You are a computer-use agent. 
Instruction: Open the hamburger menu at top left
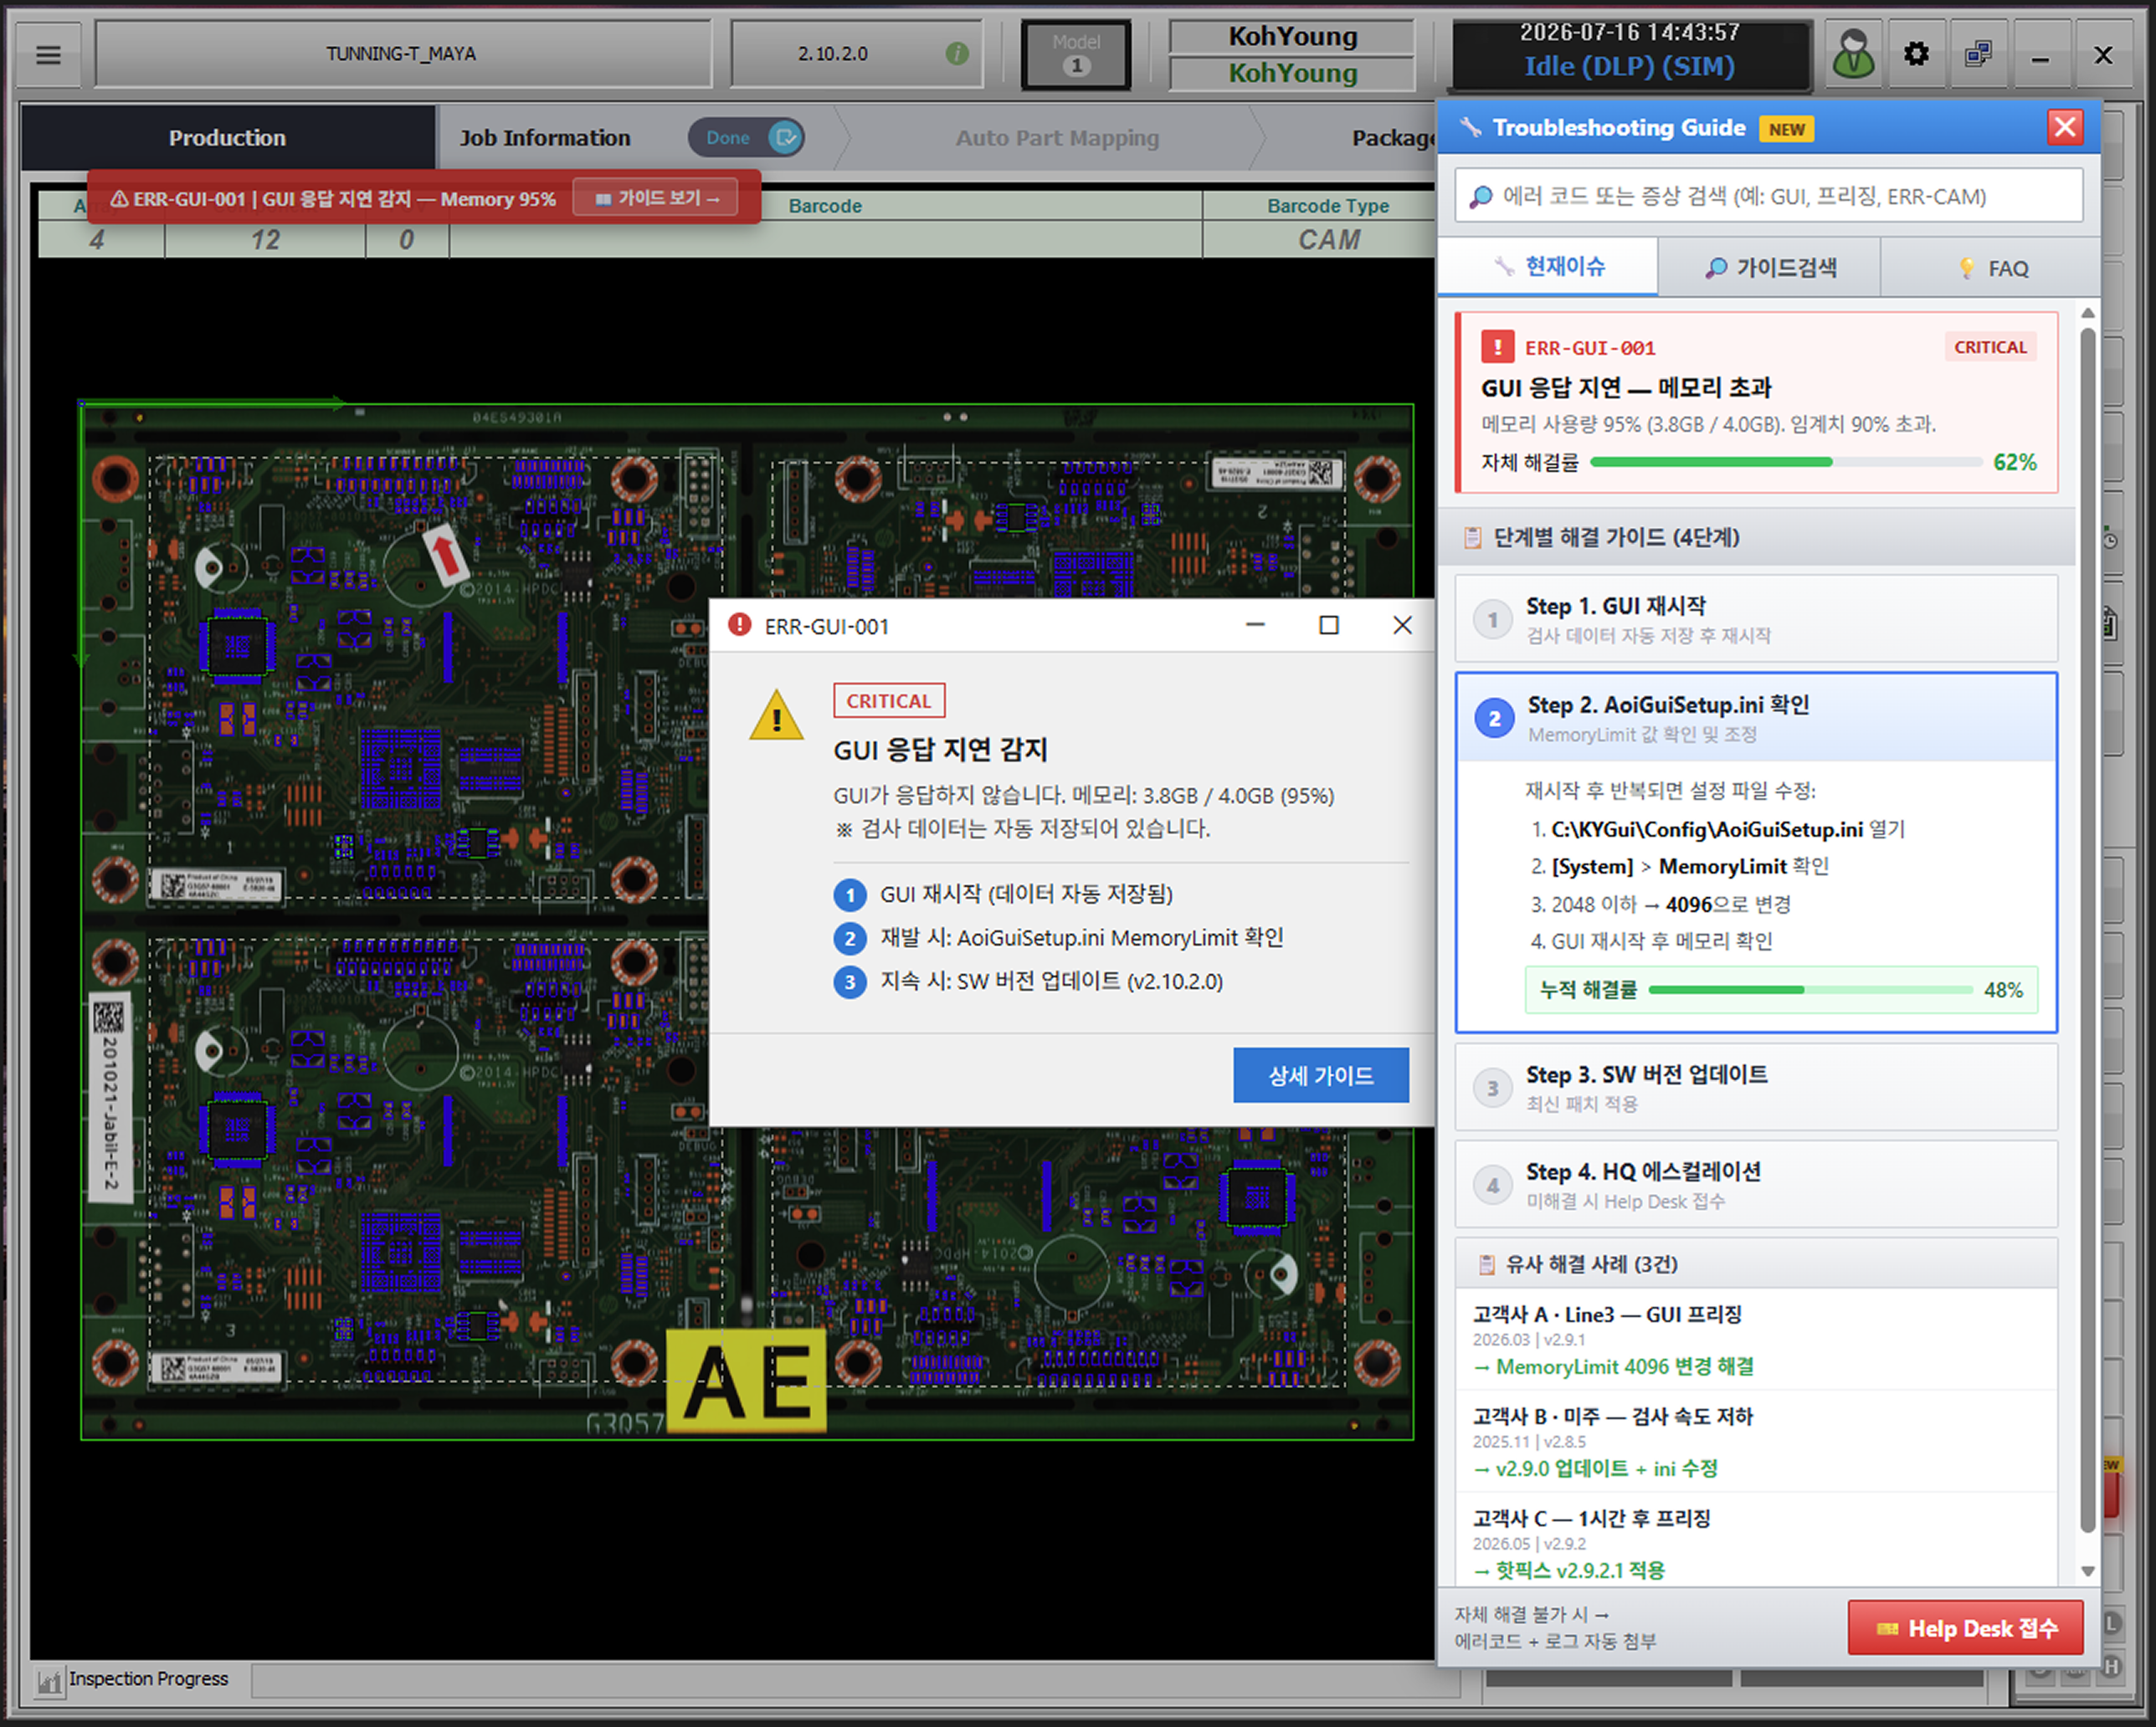(48, 54)
